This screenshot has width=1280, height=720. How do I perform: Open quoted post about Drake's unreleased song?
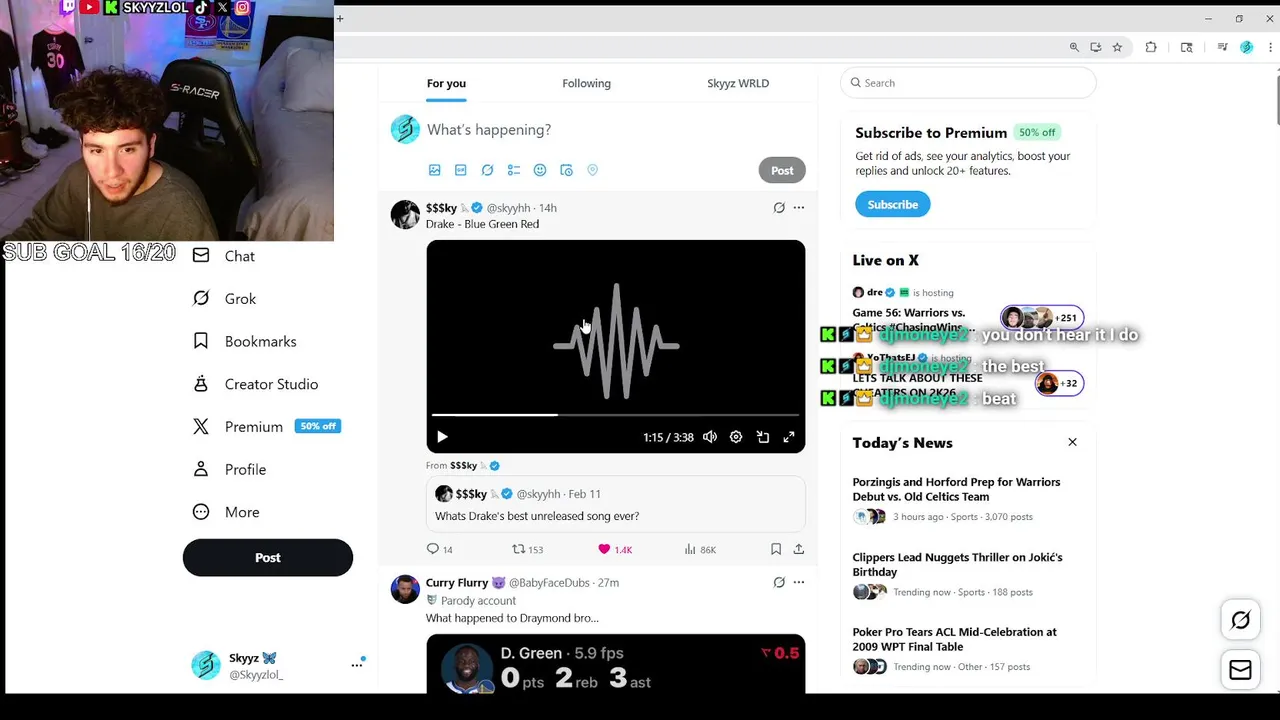pos(615,505)
